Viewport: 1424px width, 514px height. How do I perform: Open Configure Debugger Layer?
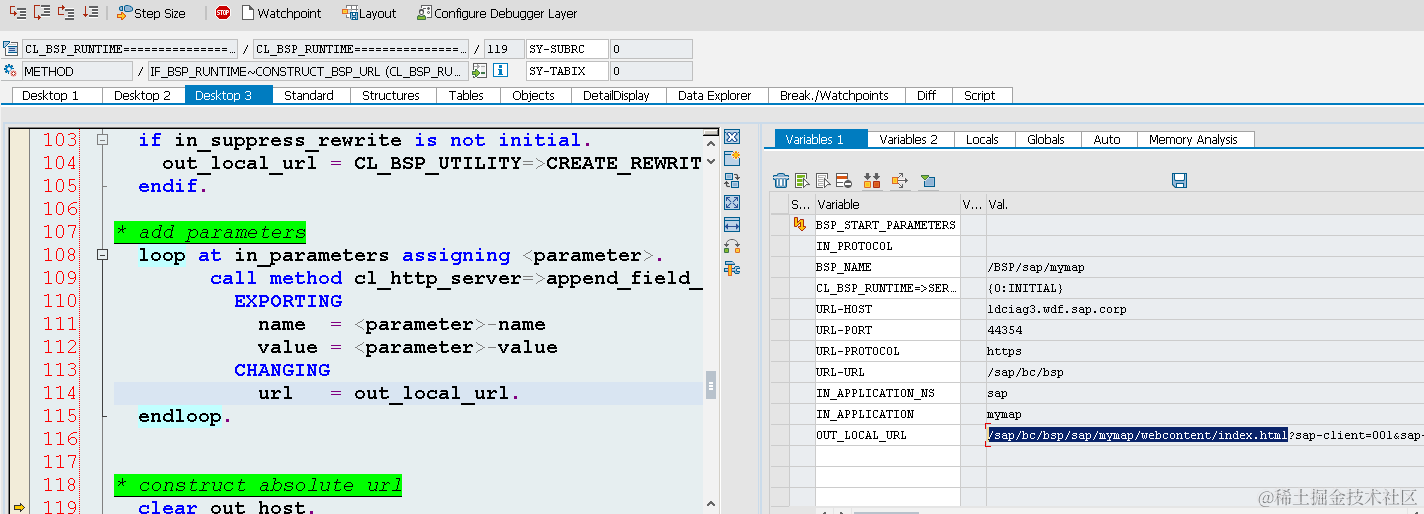(497, 13)
